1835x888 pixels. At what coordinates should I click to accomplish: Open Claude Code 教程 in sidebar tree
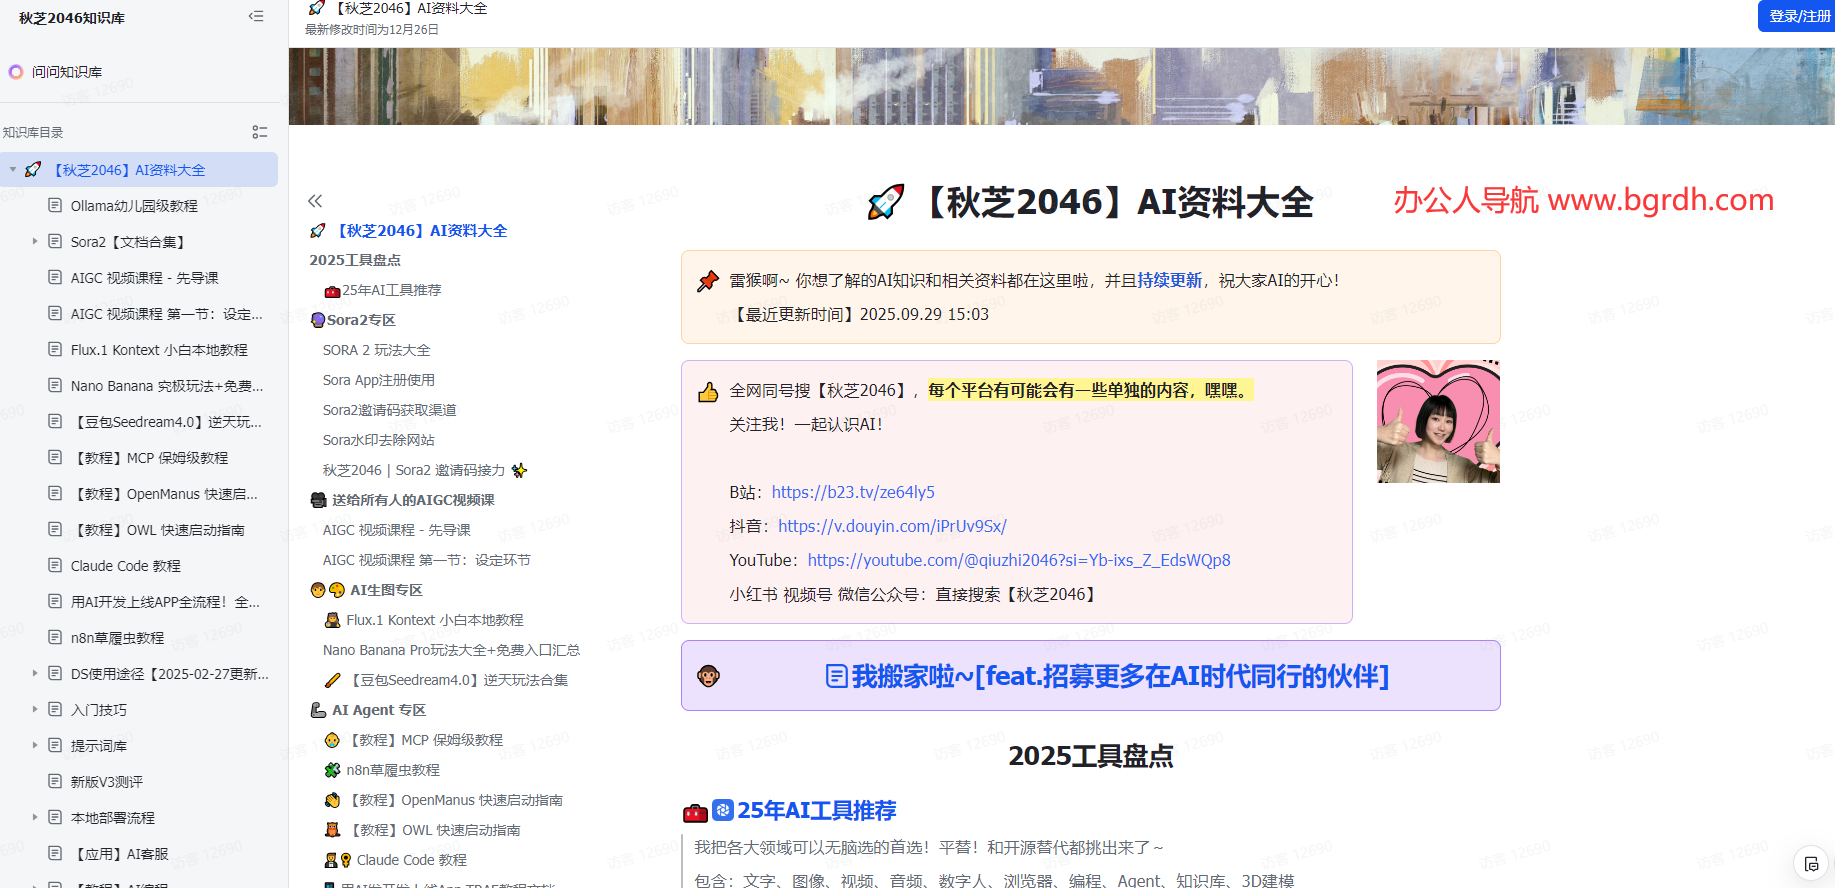pos(125,566)
